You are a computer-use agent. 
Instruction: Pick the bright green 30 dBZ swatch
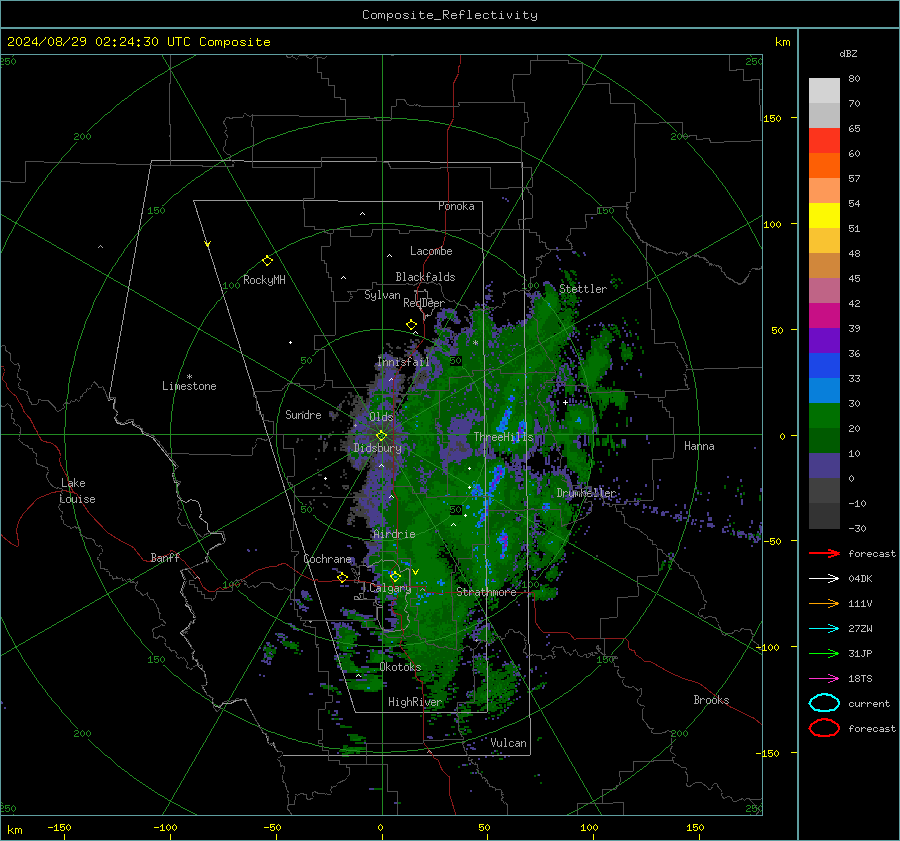click(824, 416)
